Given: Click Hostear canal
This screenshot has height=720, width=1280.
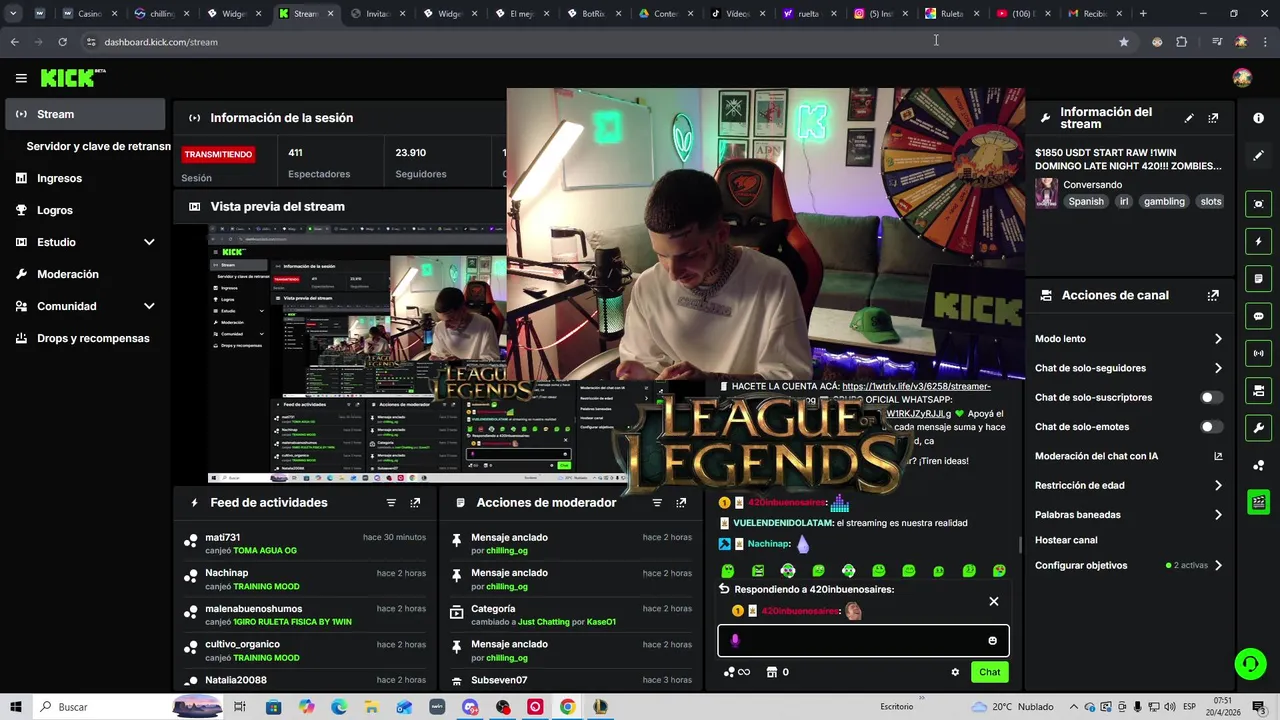Looking at the screenshot, I should point(1066,540).
